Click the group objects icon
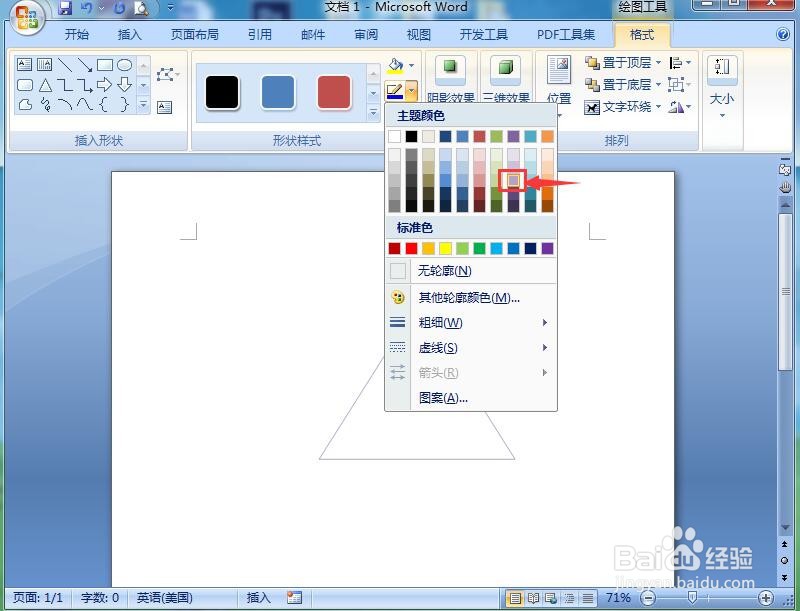Screen dimensions: 800x611 (x=676, y=84)
